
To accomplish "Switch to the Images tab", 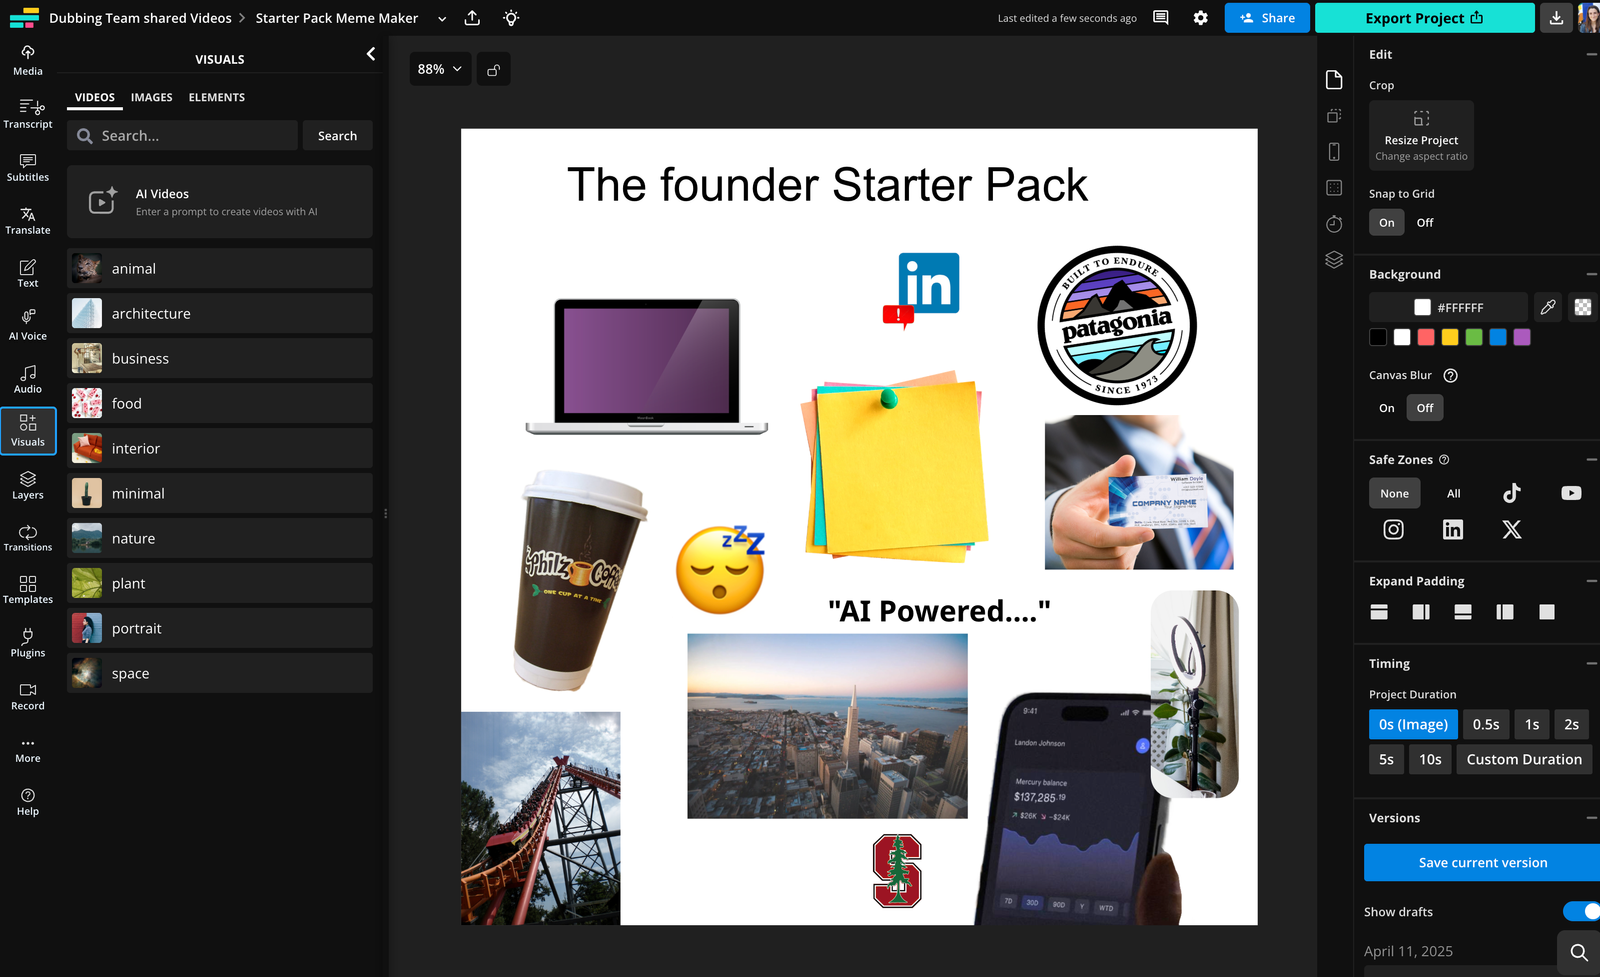I will coord(151,96).
